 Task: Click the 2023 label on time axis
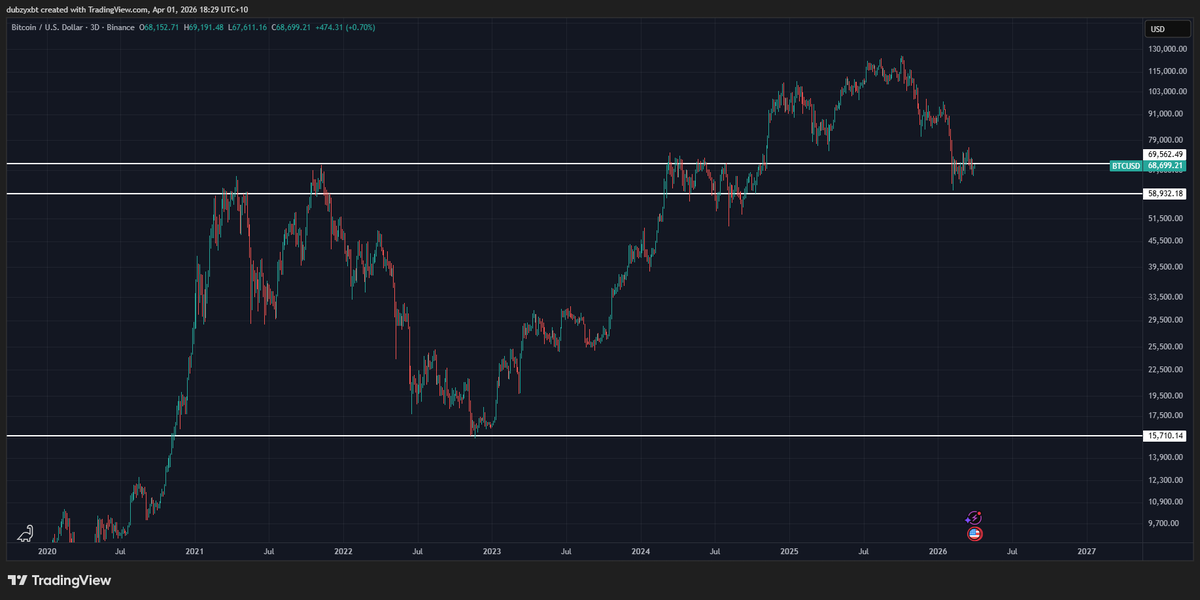click(x=492, y=551)
